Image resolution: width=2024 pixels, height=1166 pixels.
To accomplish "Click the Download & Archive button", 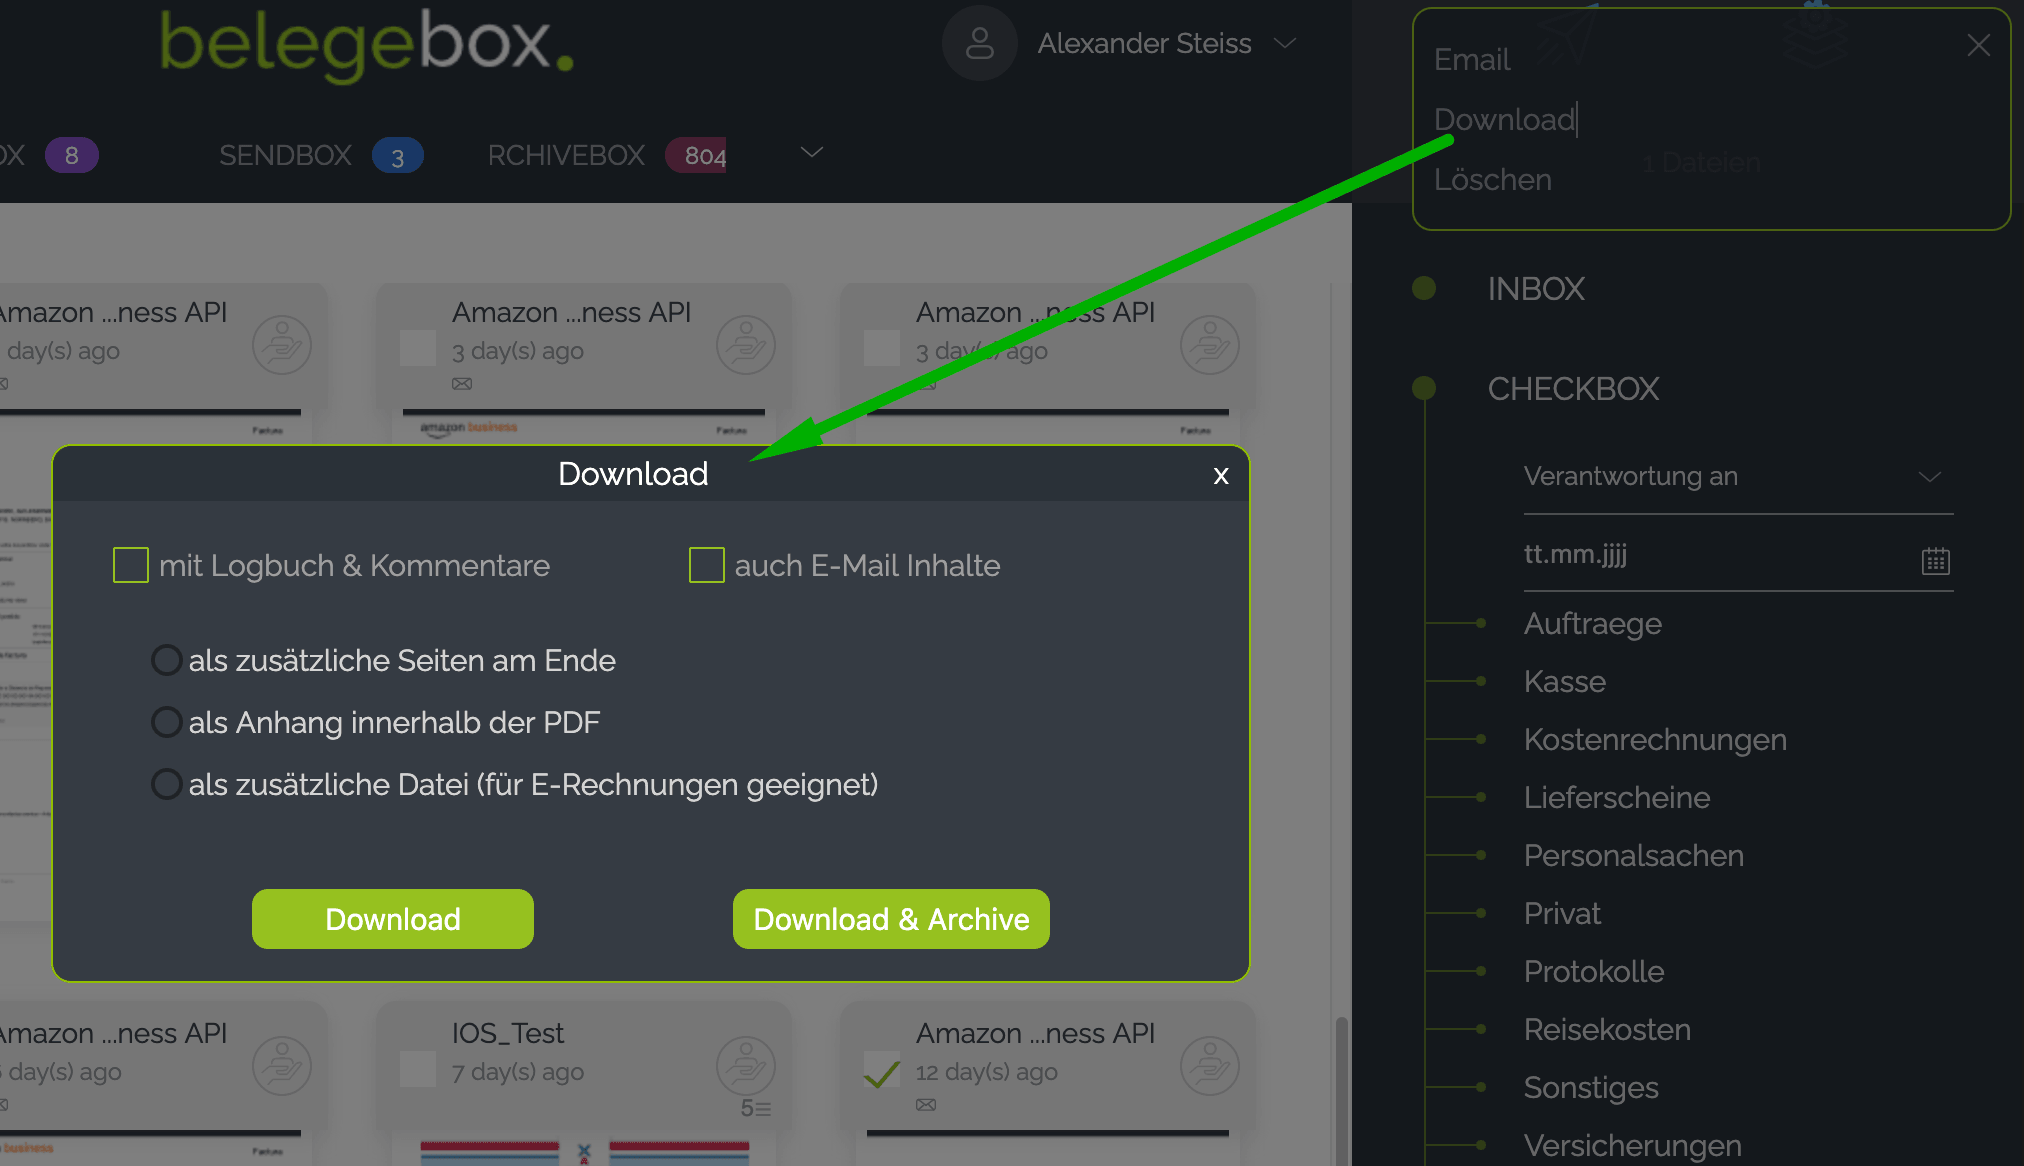I will (890, 919).
